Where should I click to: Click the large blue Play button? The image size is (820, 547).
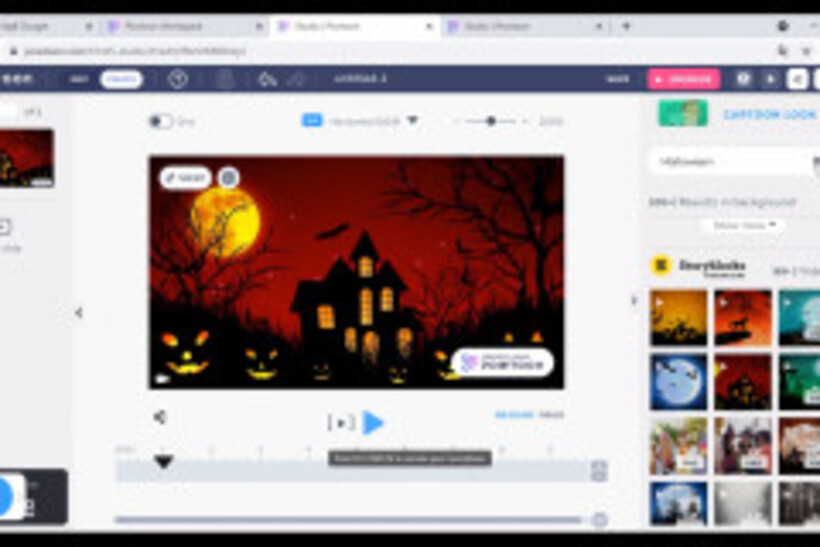point(373,423)
